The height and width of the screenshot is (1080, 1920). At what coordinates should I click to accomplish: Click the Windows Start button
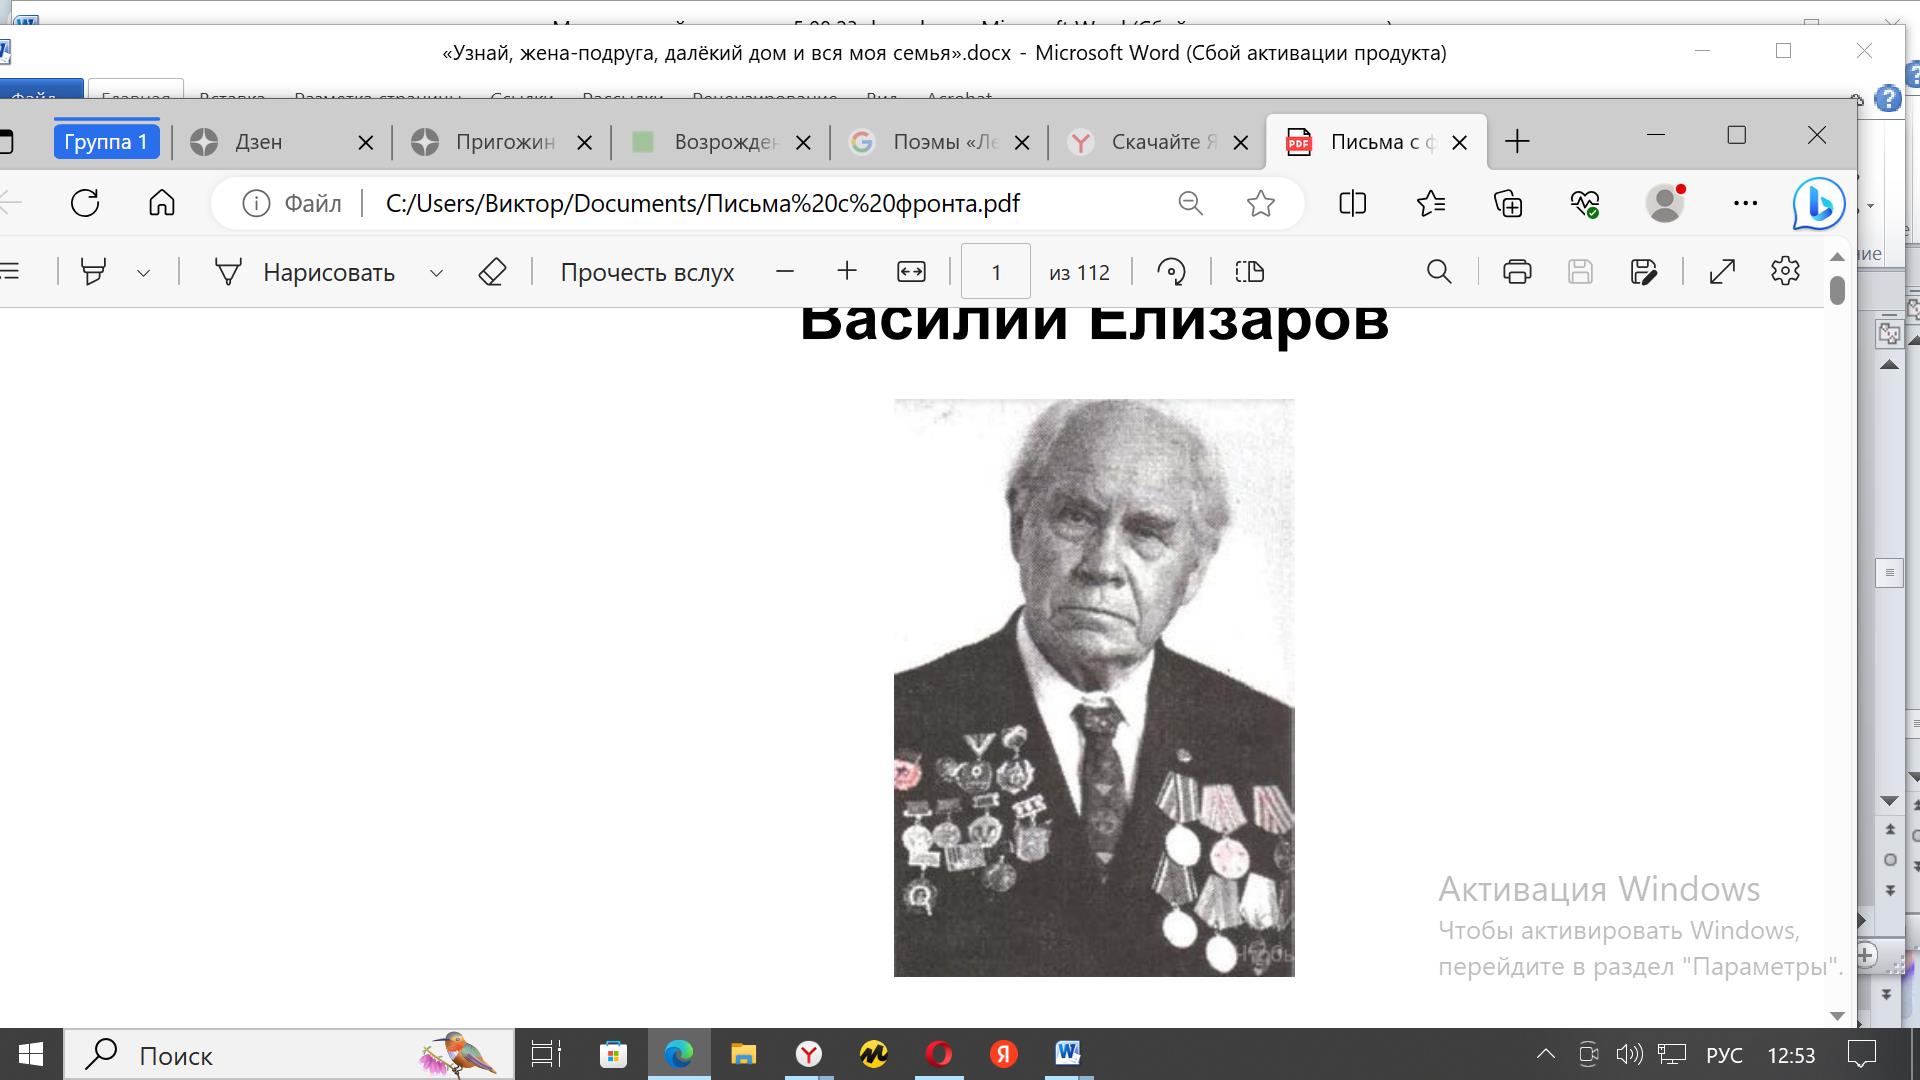tap(31, 1054)
